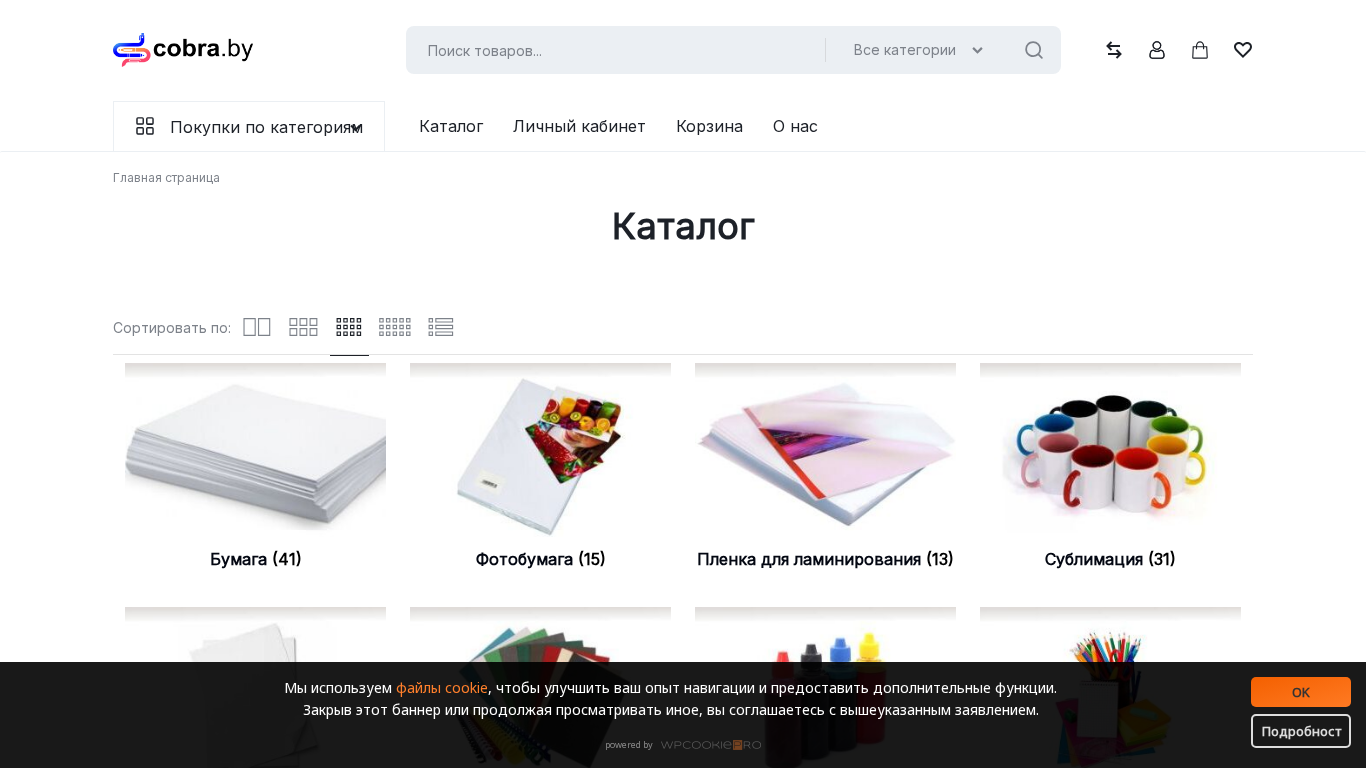
Task: Accept cookies with the OK button
Action: tap(1301, 692)
